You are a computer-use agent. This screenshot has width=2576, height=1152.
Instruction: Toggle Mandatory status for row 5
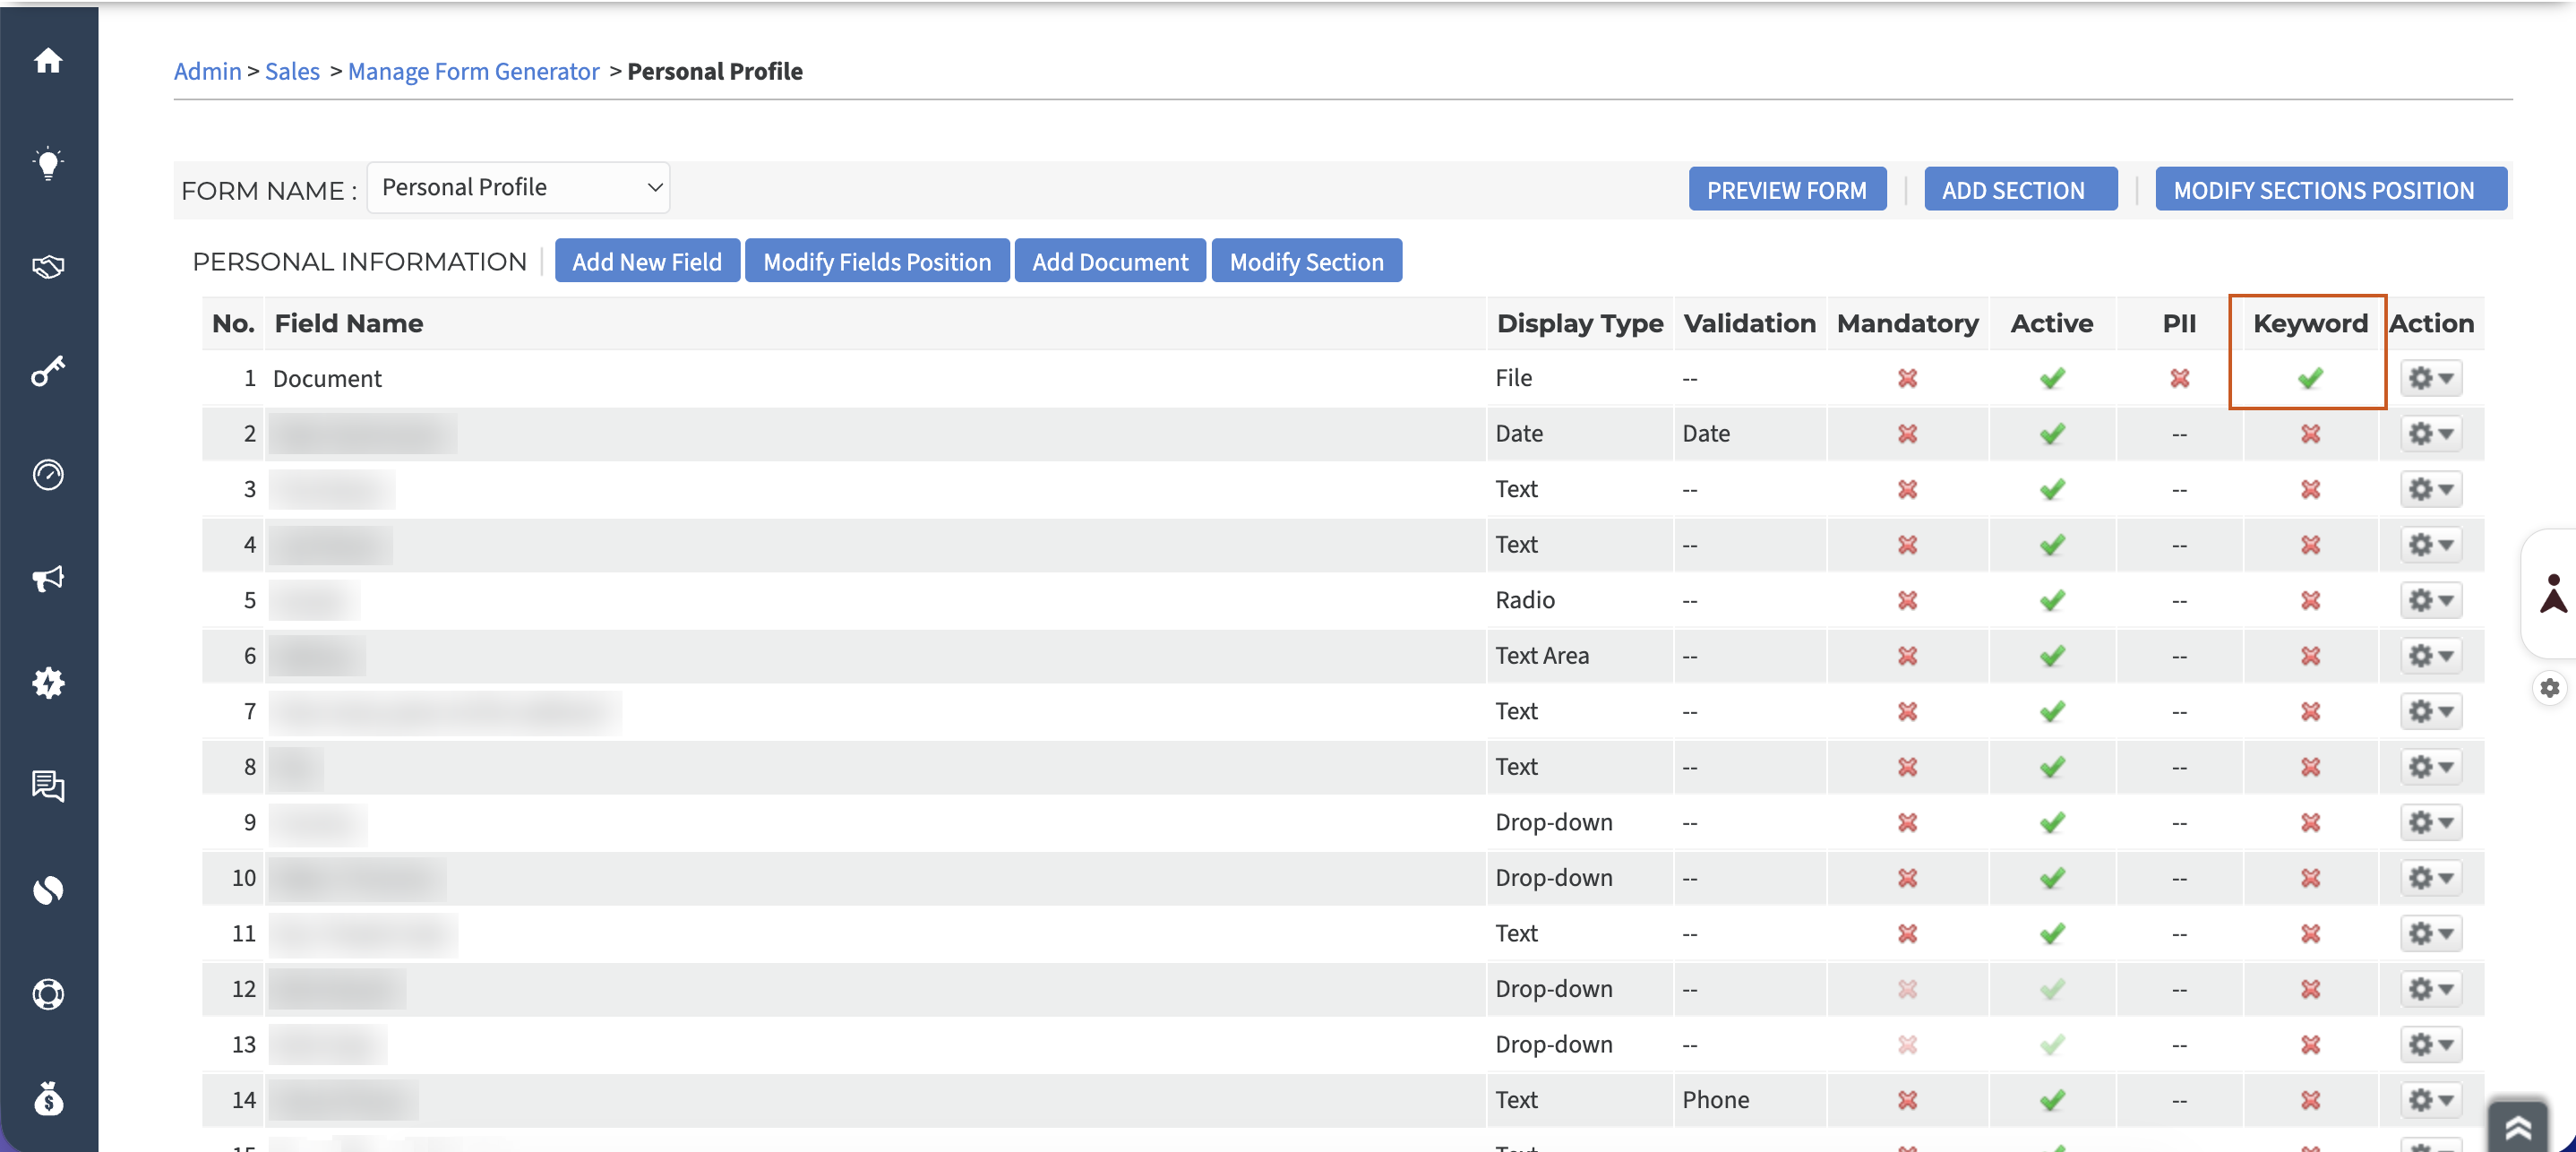1907,600
